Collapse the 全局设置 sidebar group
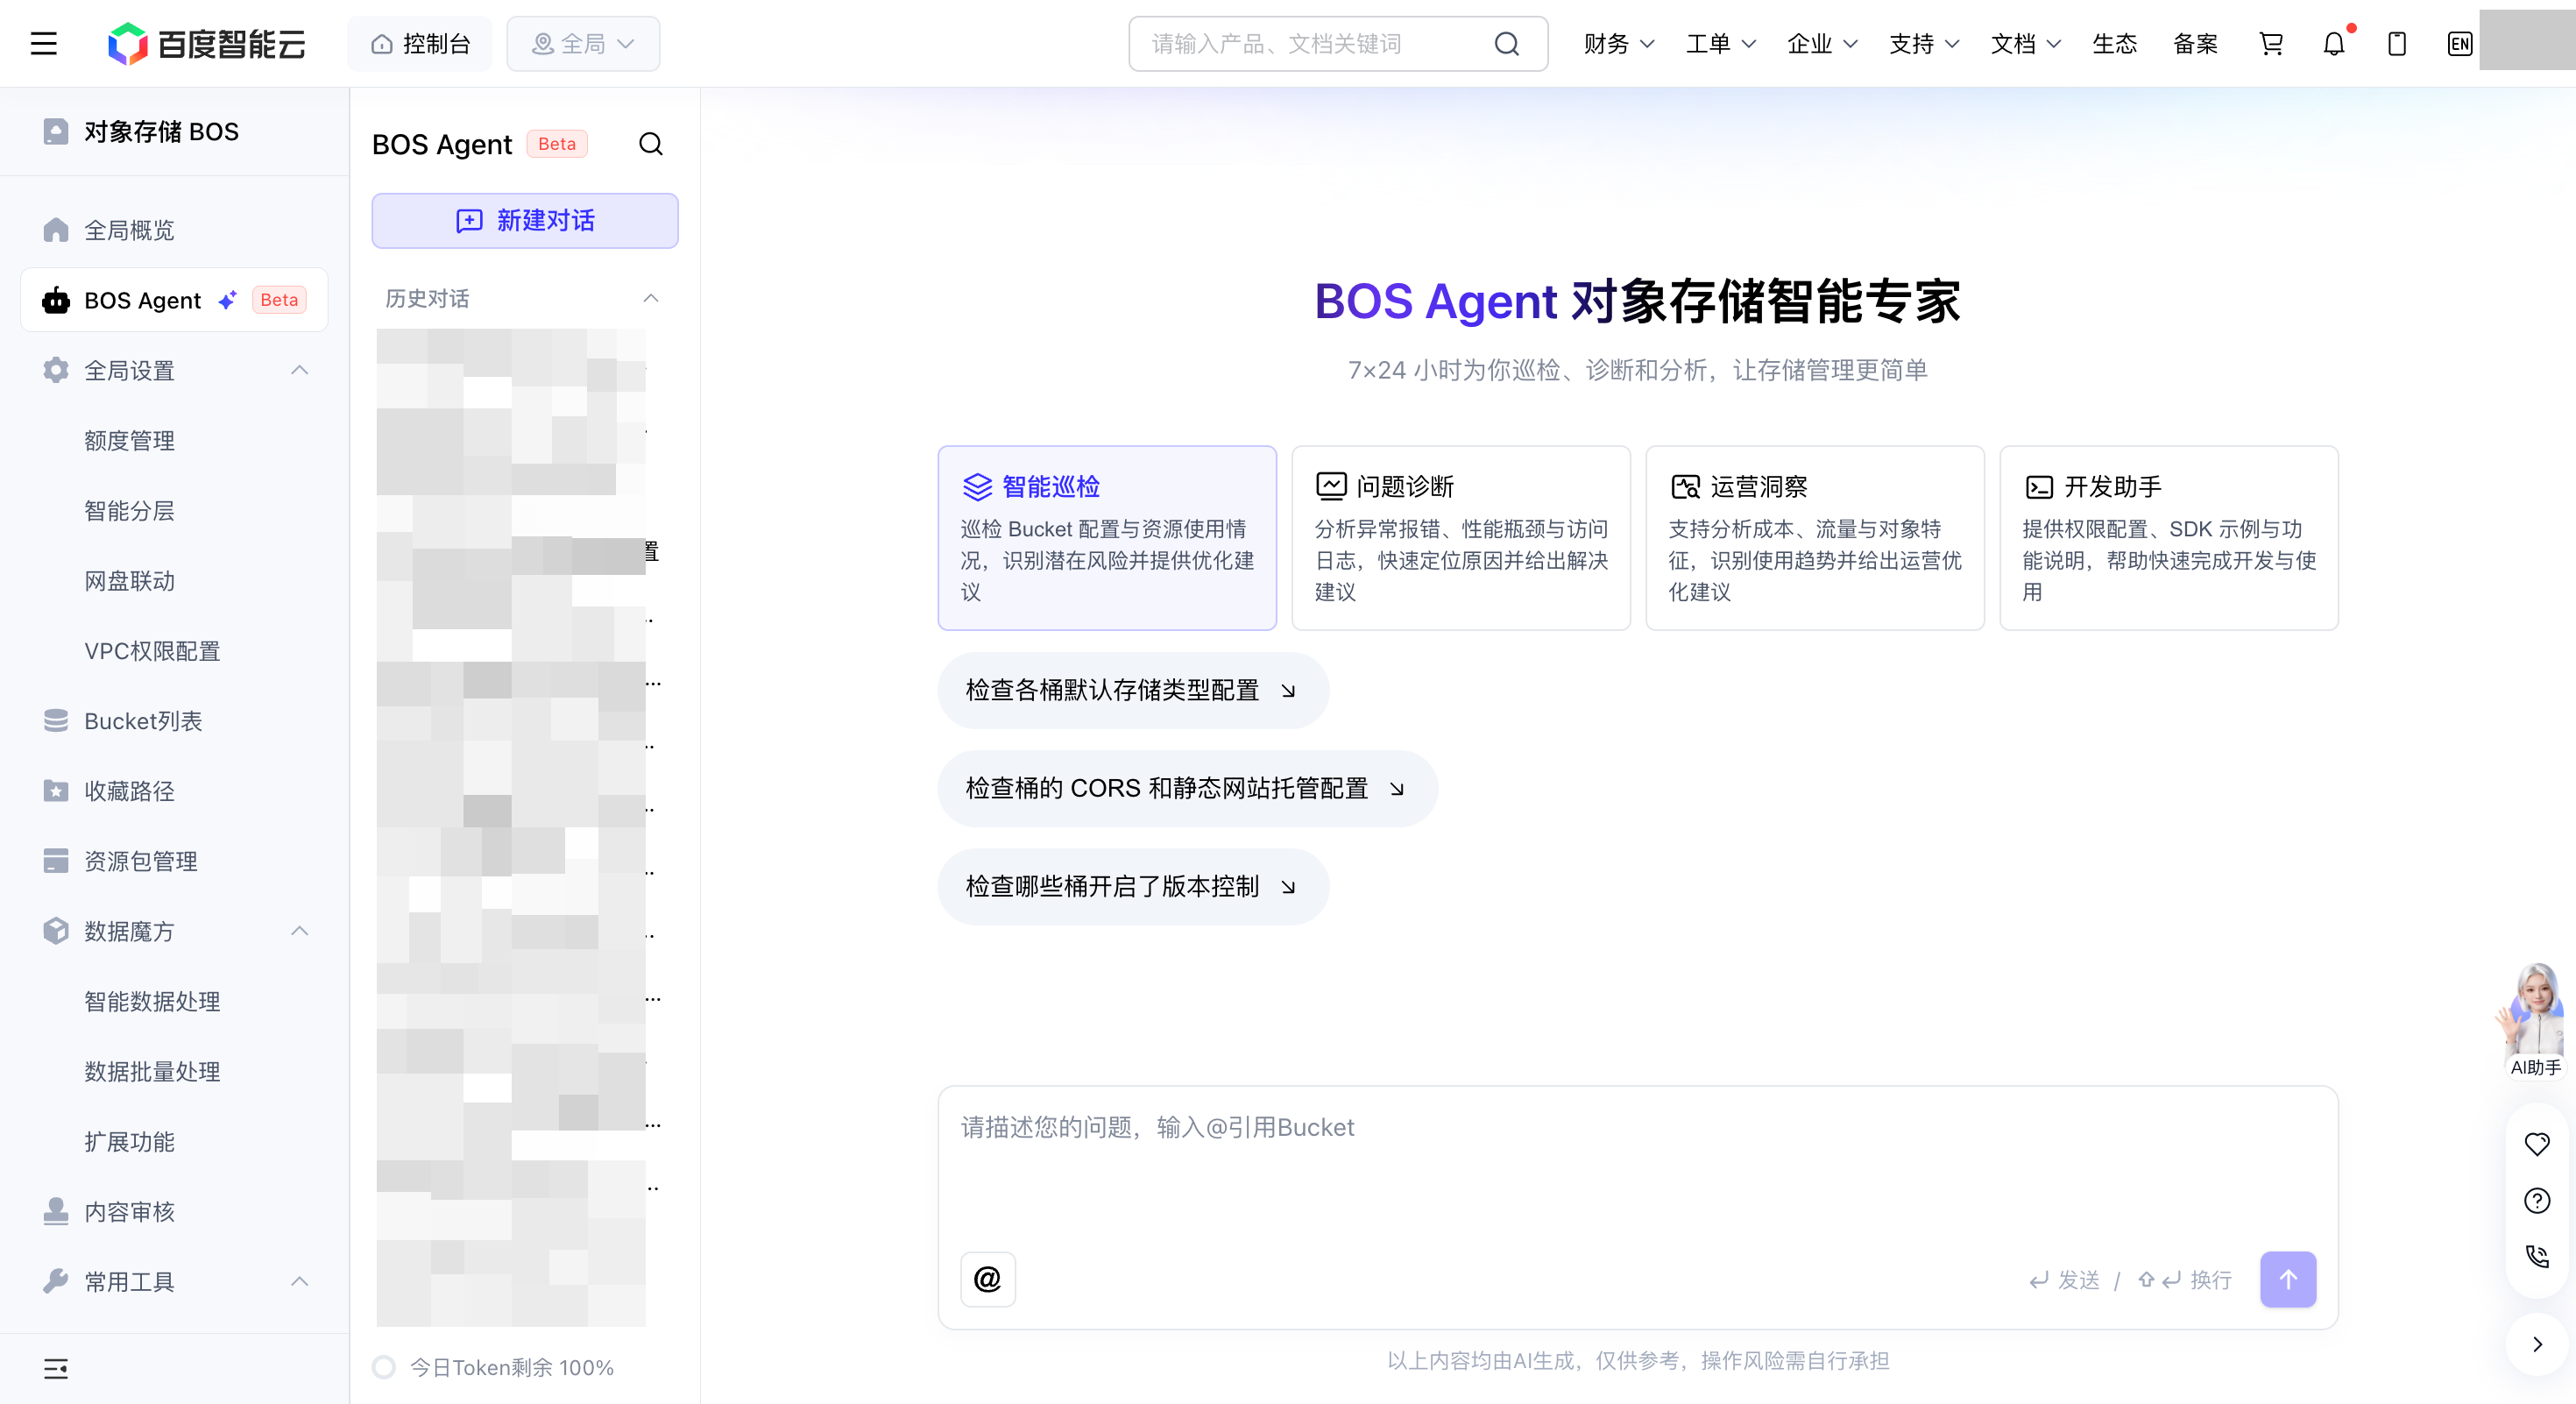 pos(299,370)
